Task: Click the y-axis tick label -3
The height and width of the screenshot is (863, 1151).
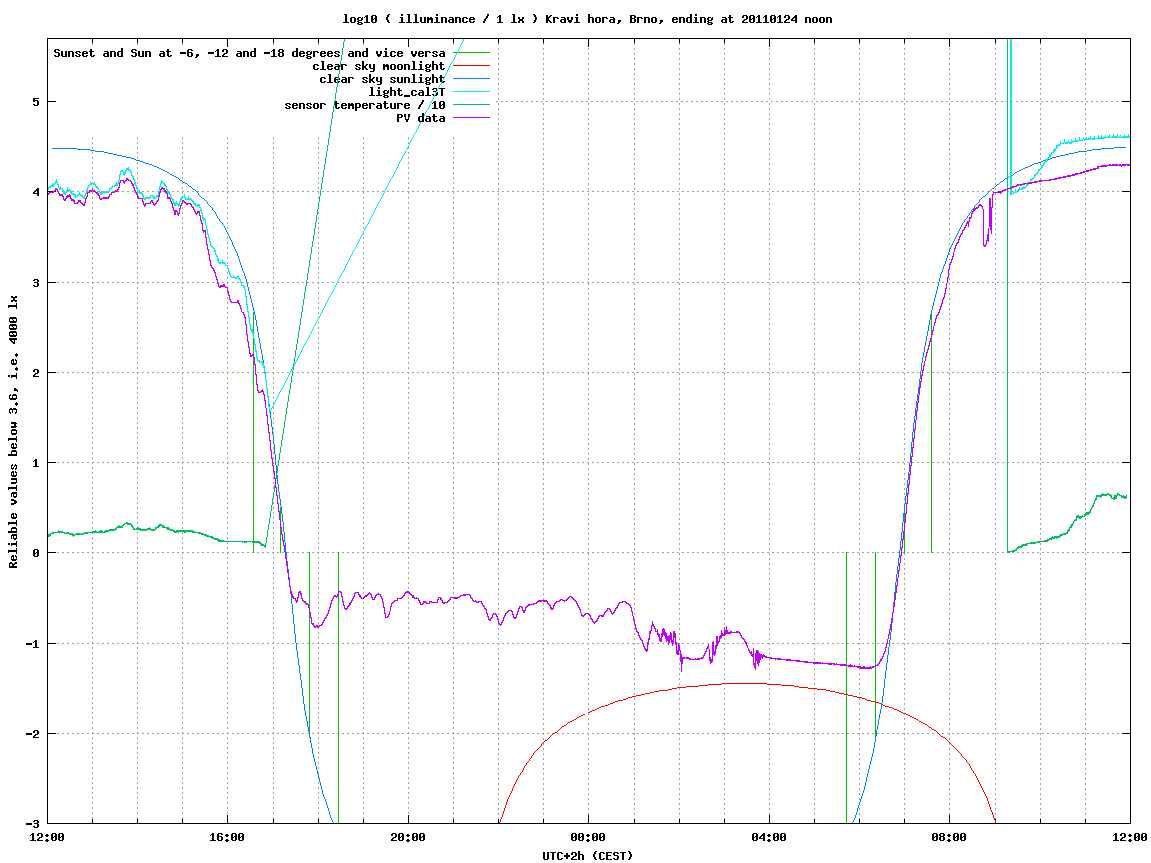Action: click(32, 824)
